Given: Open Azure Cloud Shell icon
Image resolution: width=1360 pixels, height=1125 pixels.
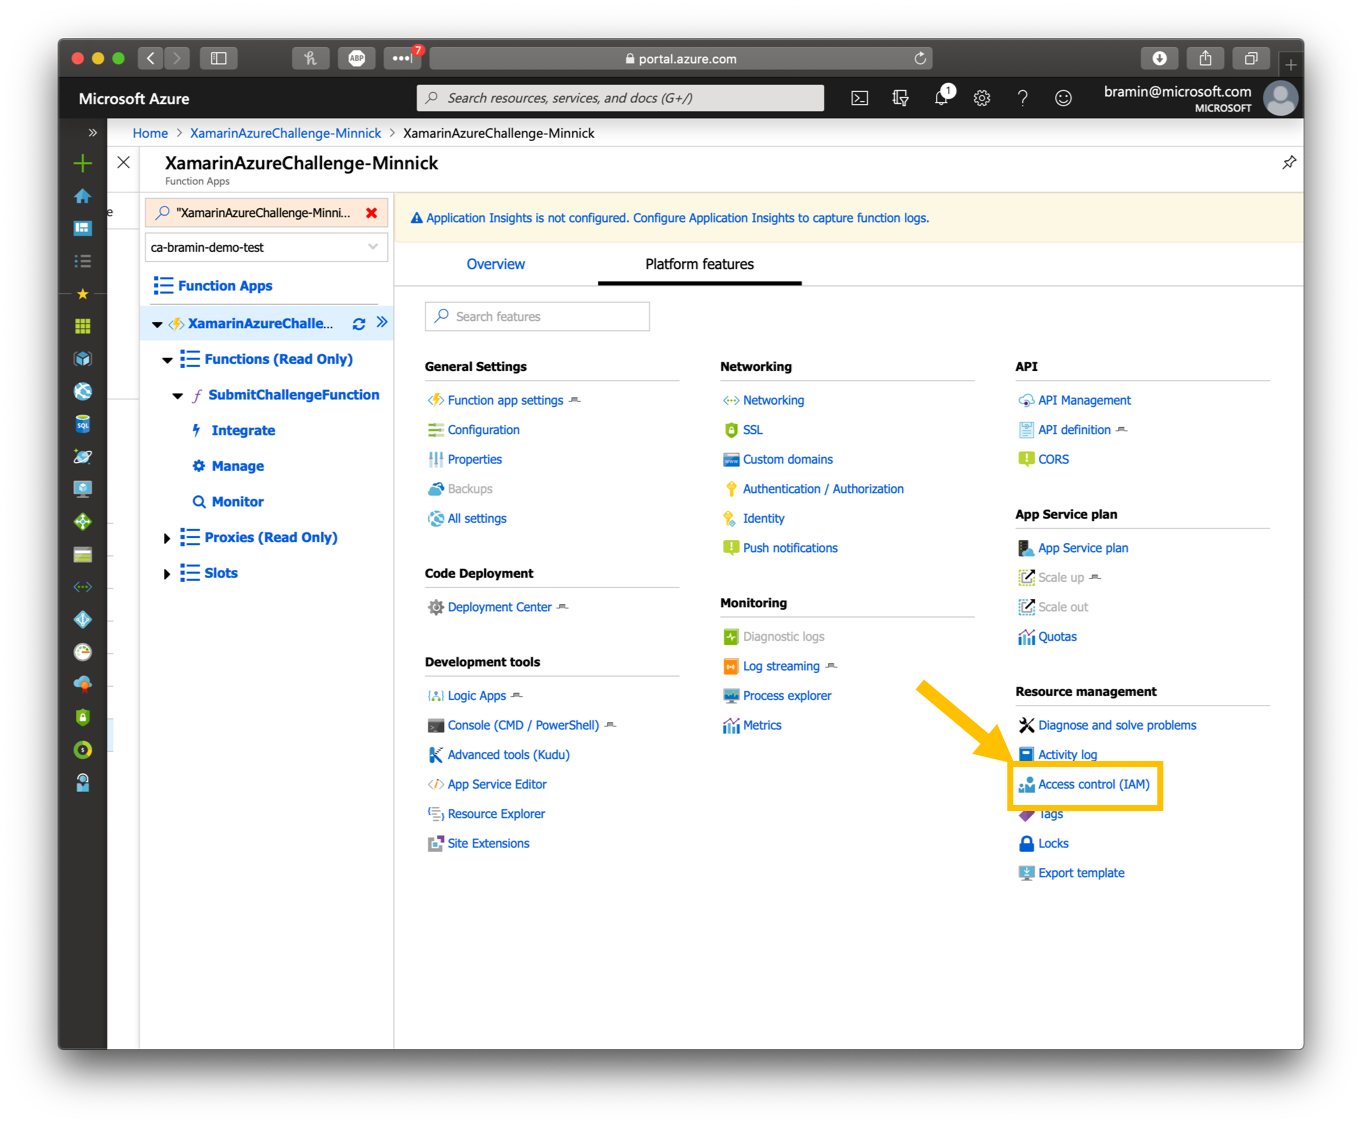Looking at the screenshot, I should click(859, 98).
